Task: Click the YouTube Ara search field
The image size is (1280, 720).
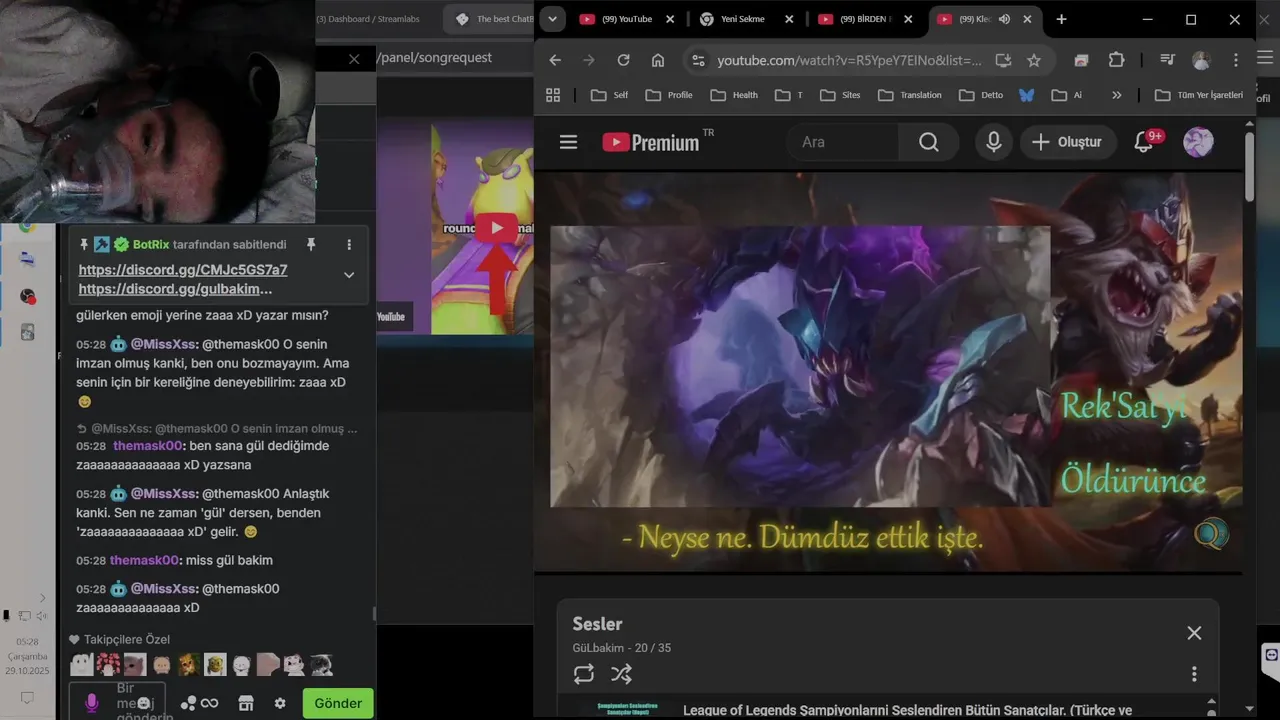Action: point(842,142)
